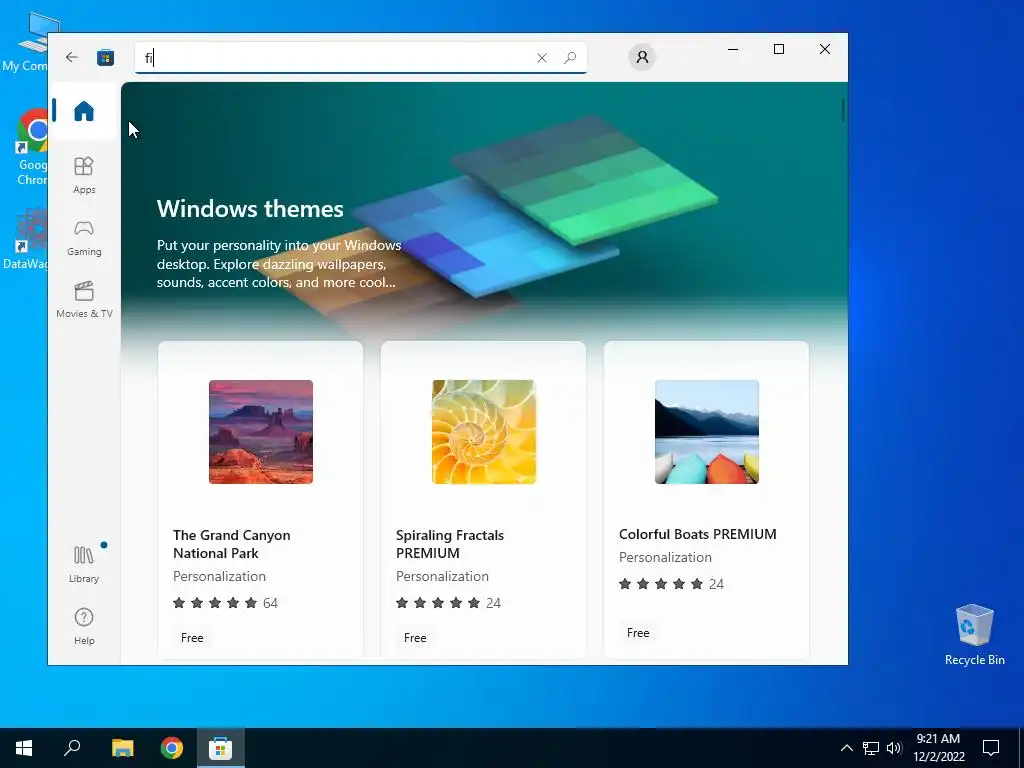Show hidden system tray icons

pos(846,748)
